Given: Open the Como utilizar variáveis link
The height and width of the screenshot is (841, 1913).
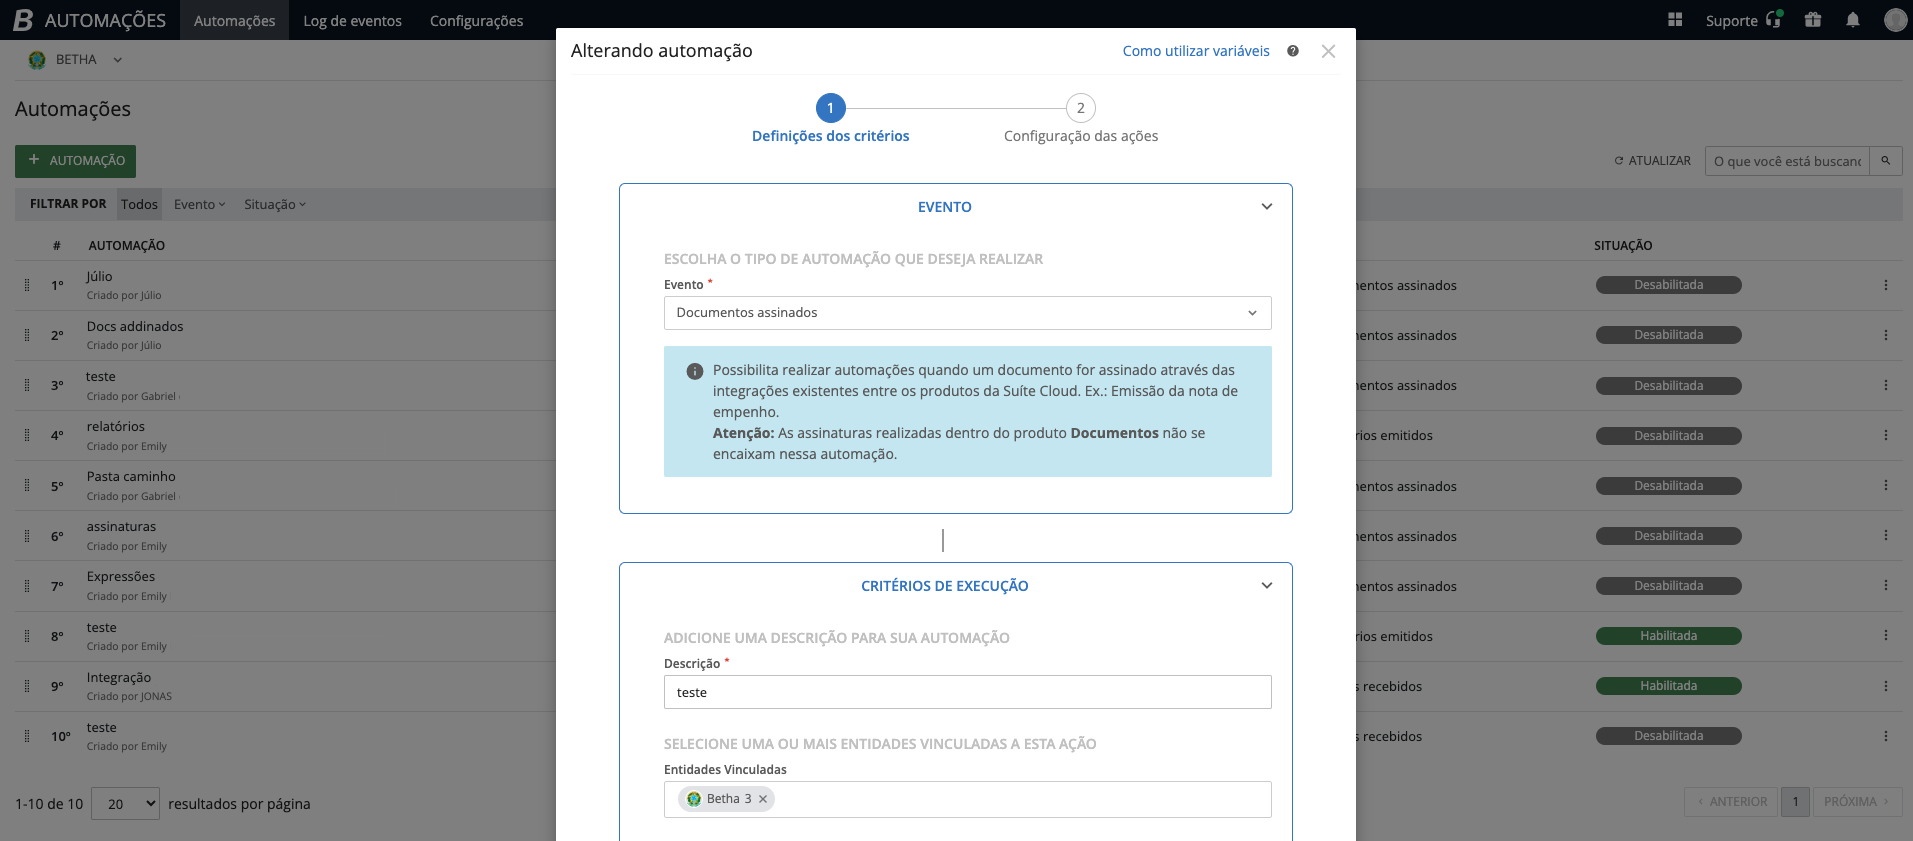Looking at the screenshot, I should [x=1195, y=51].
